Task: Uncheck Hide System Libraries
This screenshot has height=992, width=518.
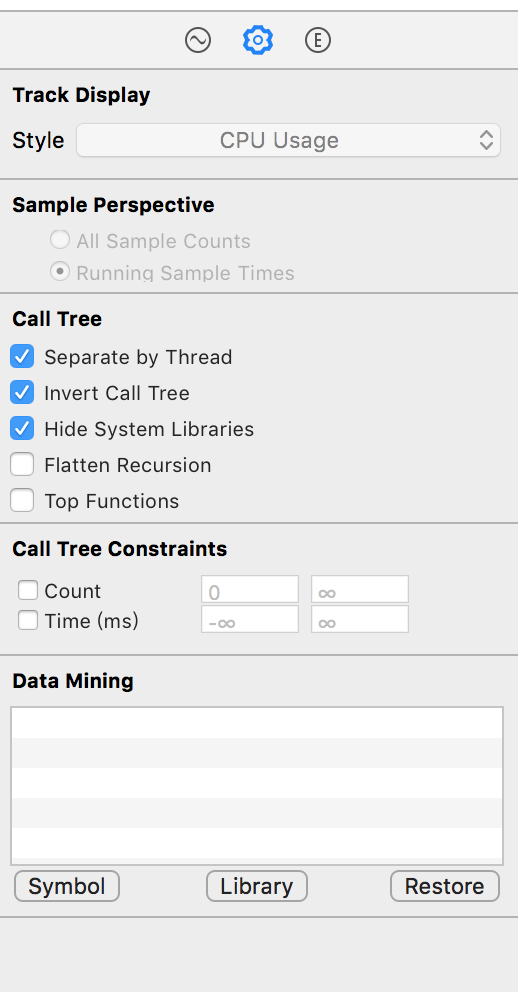Action: pyautogui.click(x=22, y=429)
